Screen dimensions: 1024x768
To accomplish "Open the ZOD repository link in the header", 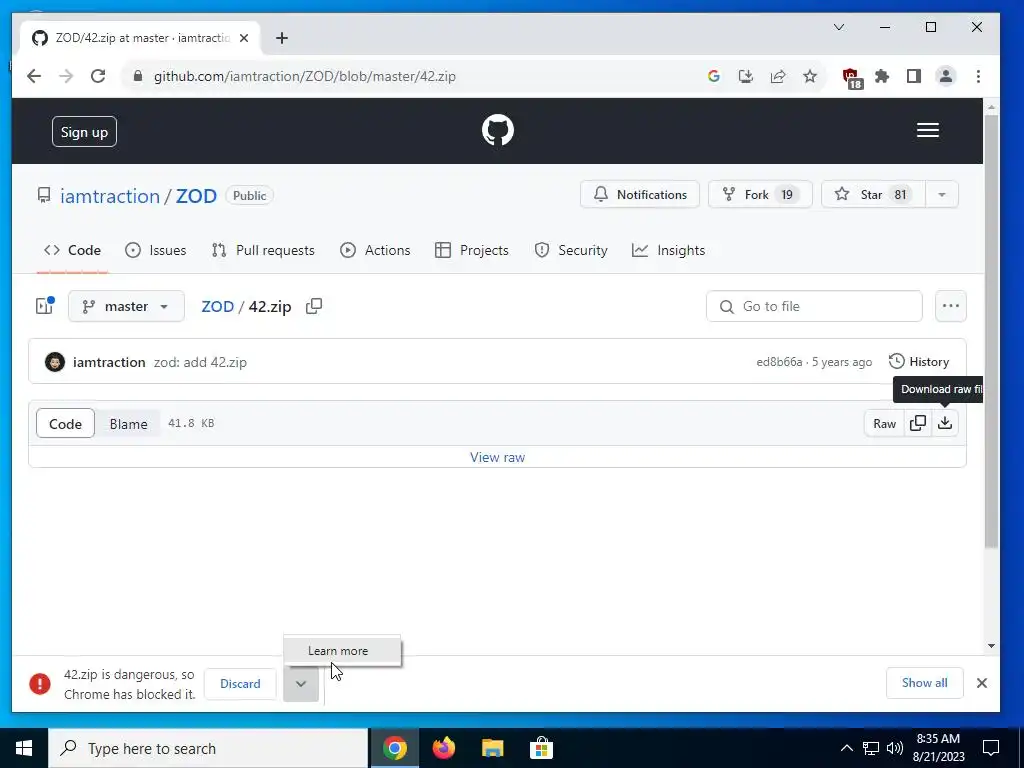I will click(x=196, y=196).
